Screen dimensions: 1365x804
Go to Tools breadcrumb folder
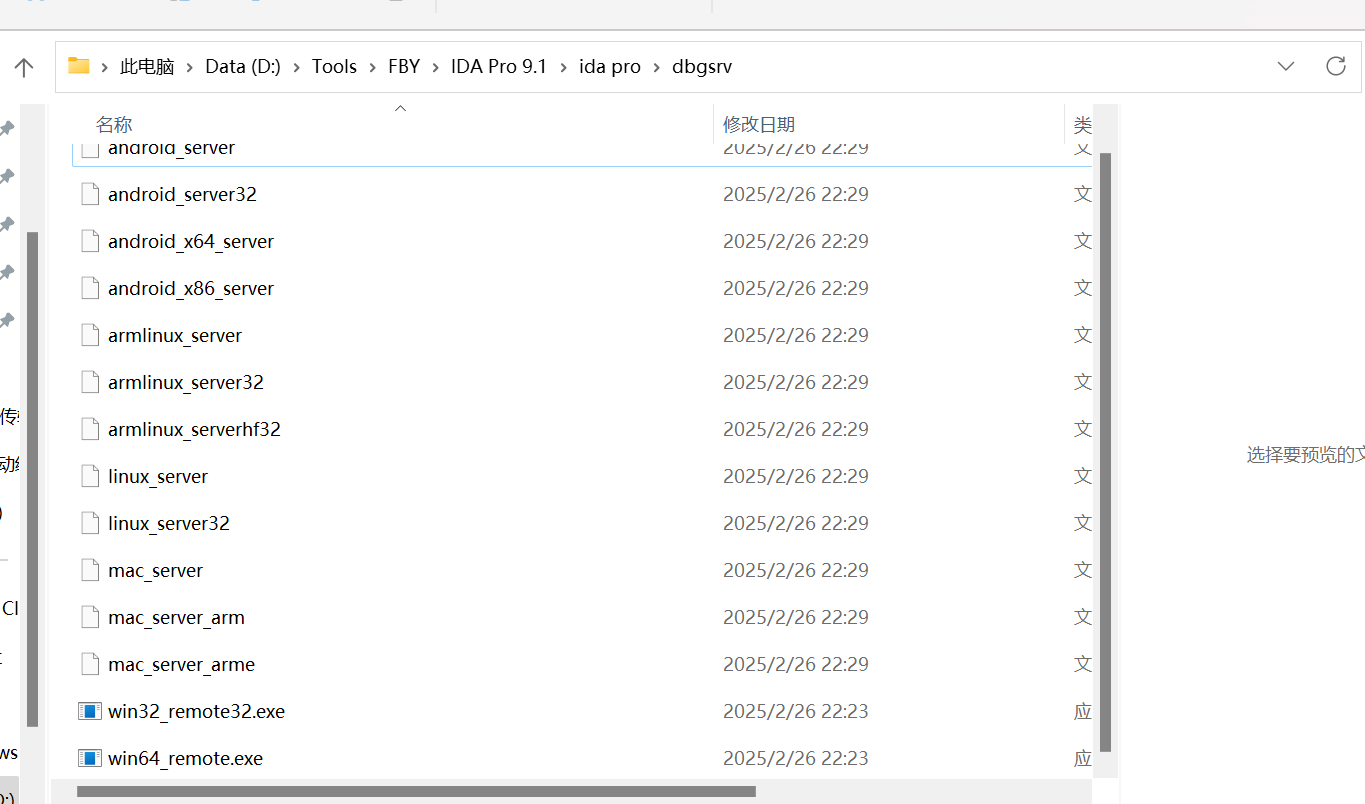click(x=334, y=67)
